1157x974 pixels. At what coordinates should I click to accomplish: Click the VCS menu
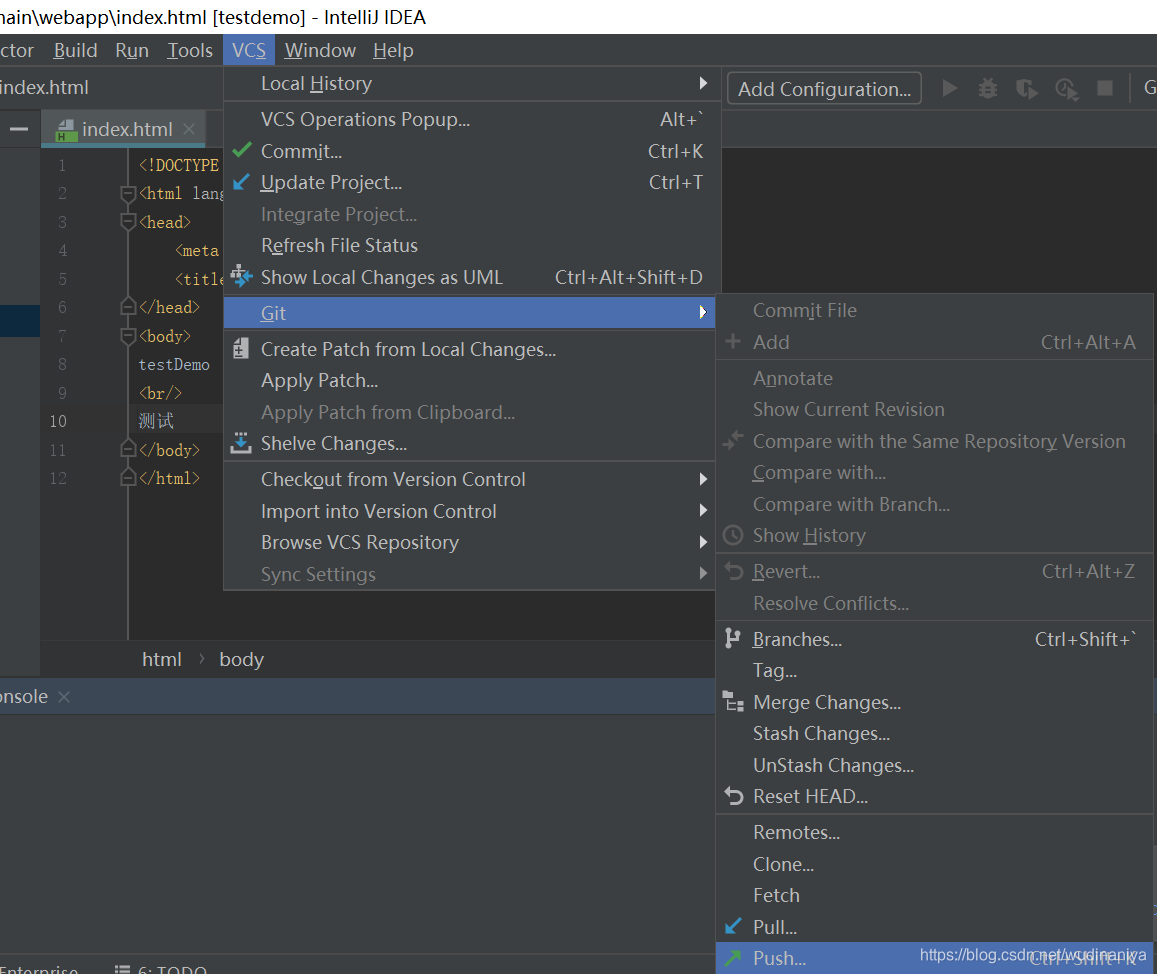[249, 50]
